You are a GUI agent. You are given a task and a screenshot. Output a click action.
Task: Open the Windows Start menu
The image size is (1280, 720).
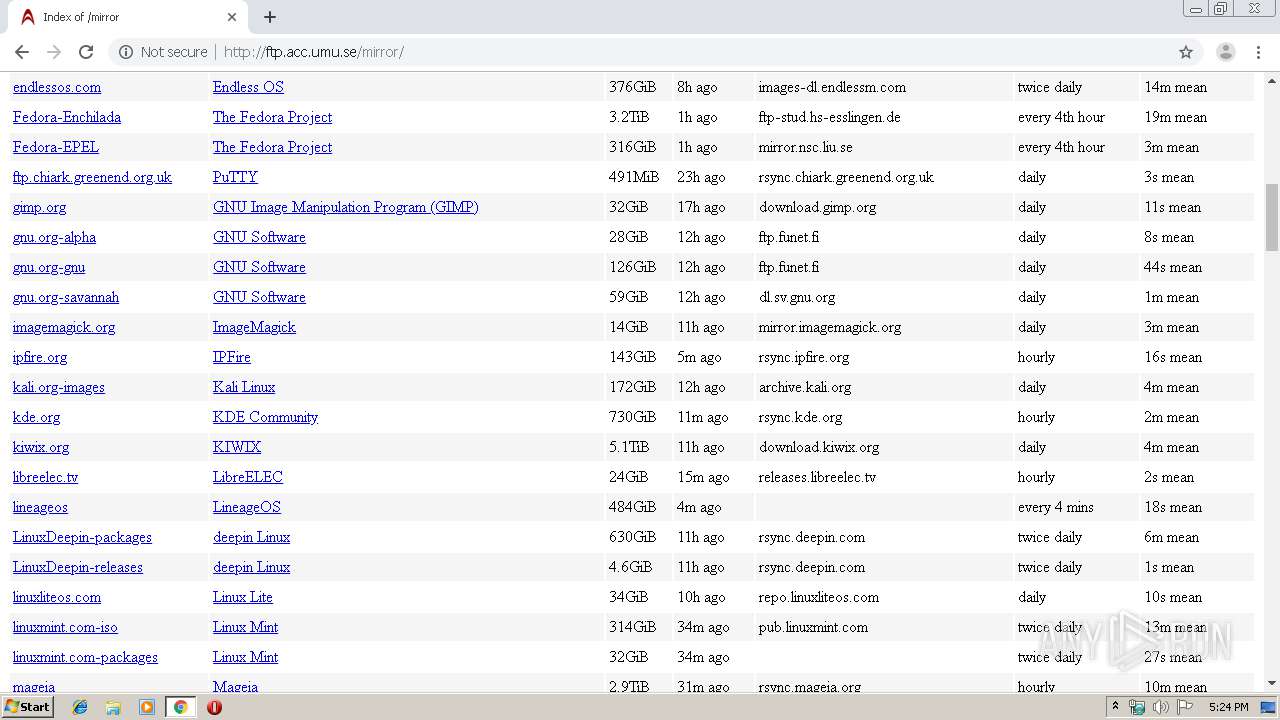click(x=28, y=707)
